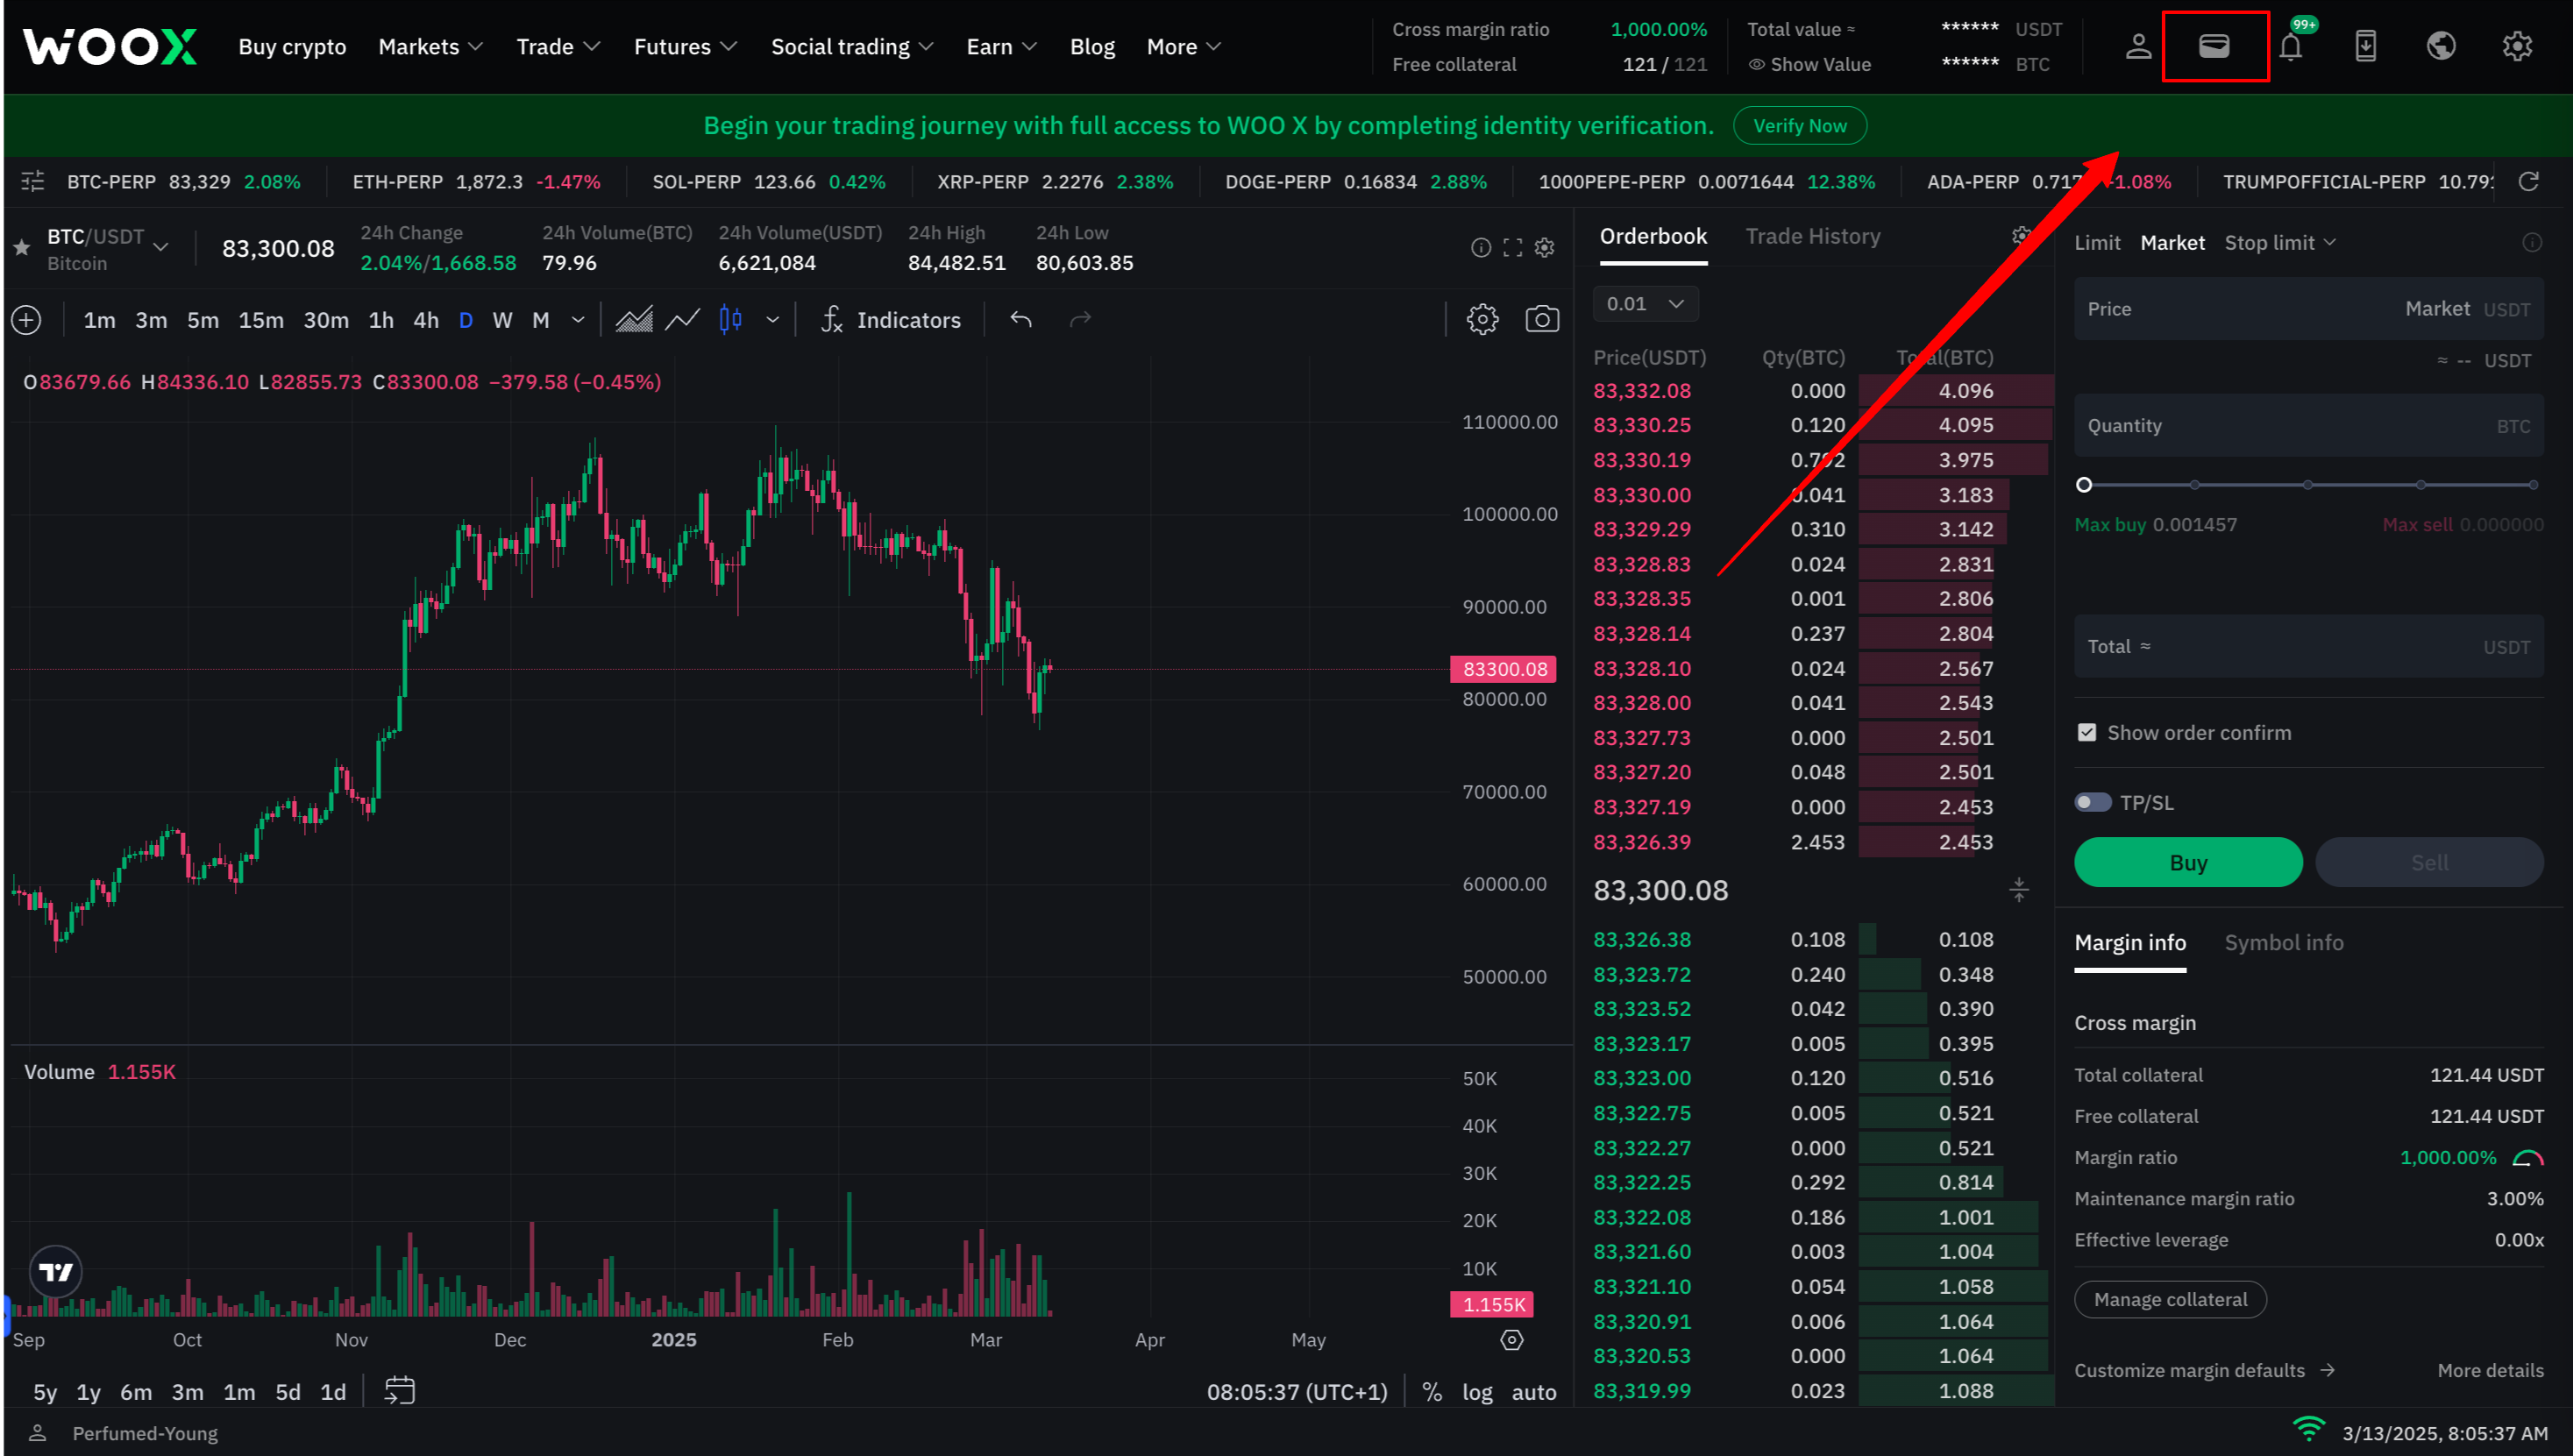Open order form info icon

point(2531,243)
